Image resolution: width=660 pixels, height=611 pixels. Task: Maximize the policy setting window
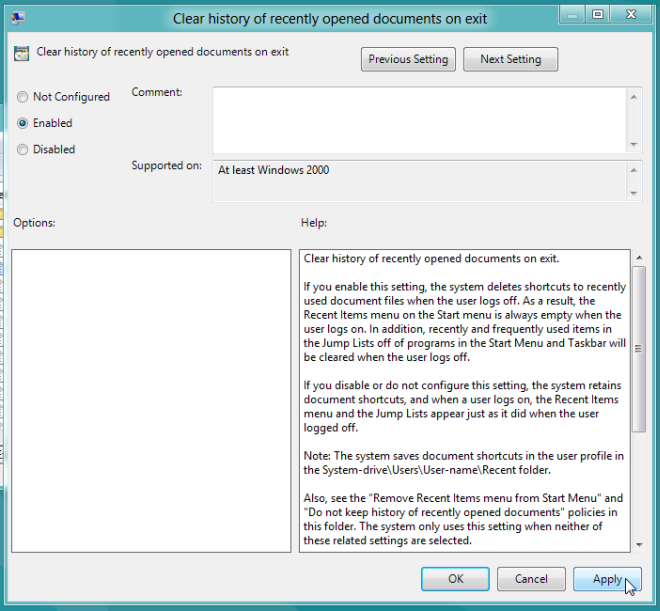click(x=597, y=16)
